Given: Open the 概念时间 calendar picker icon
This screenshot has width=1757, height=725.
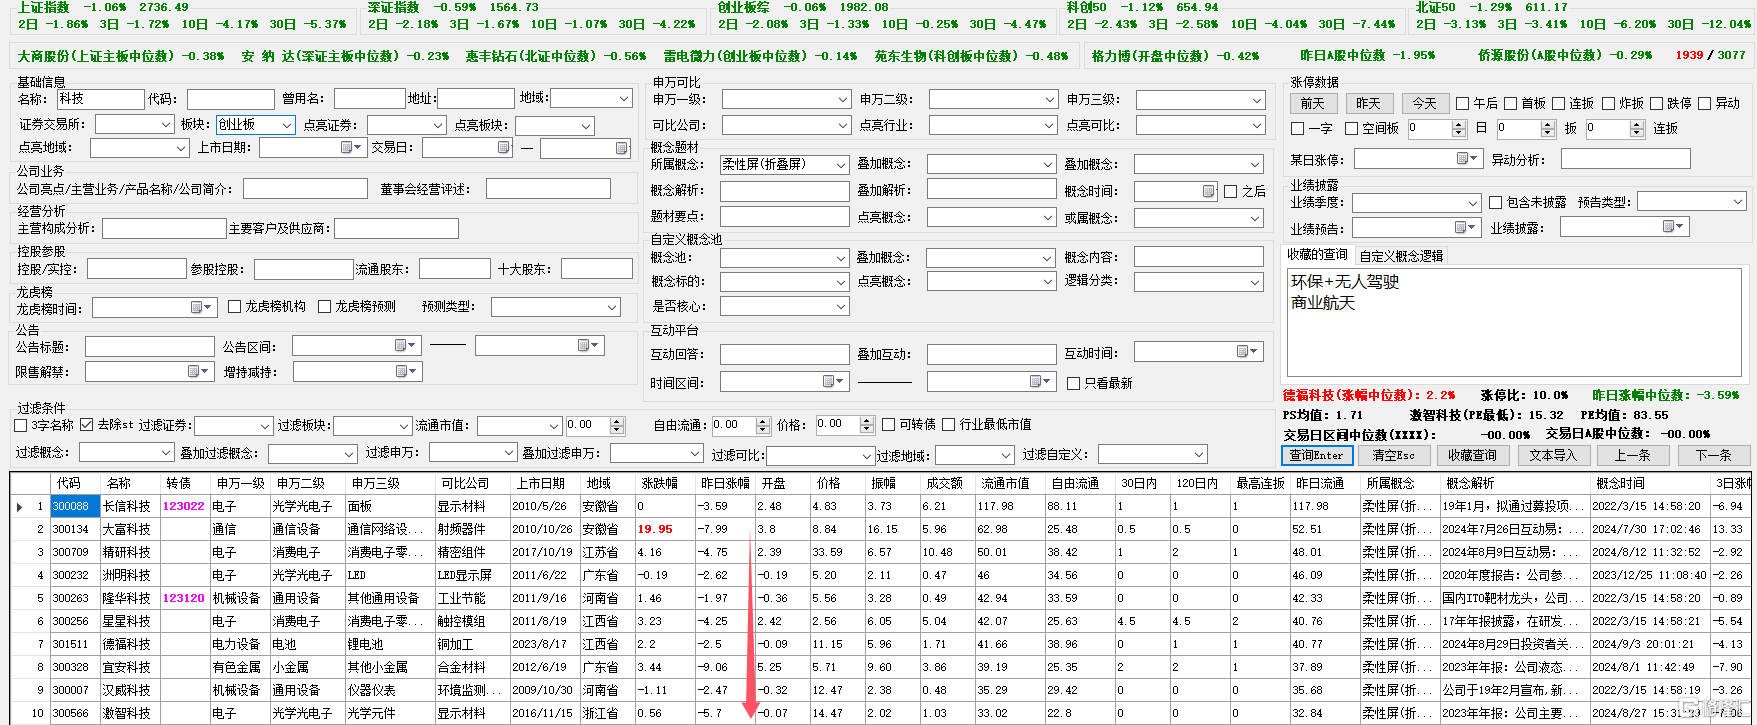Looking at the screenshot, I should coord(1209,191).
